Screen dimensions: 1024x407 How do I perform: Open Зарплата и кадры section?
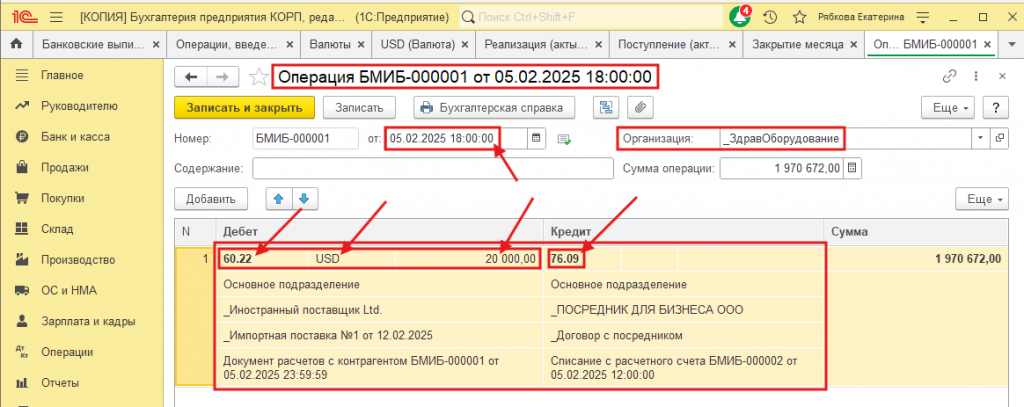pos(88,321)
